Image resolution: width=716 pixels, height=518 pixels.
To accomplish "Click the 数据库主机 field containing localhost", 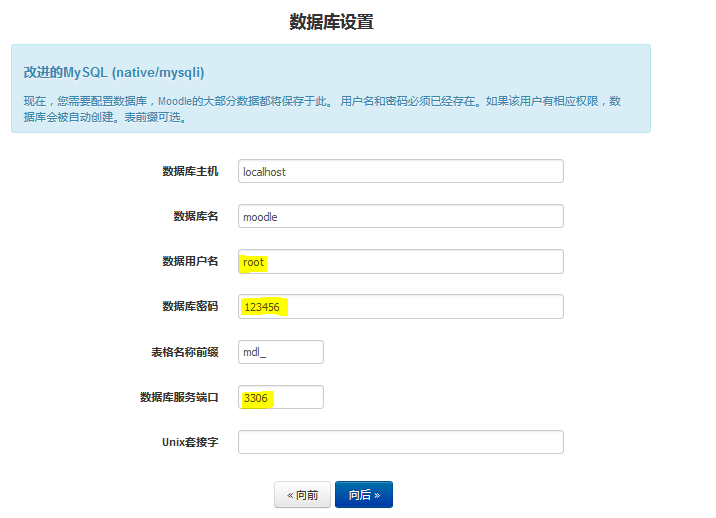I will 400,171.
